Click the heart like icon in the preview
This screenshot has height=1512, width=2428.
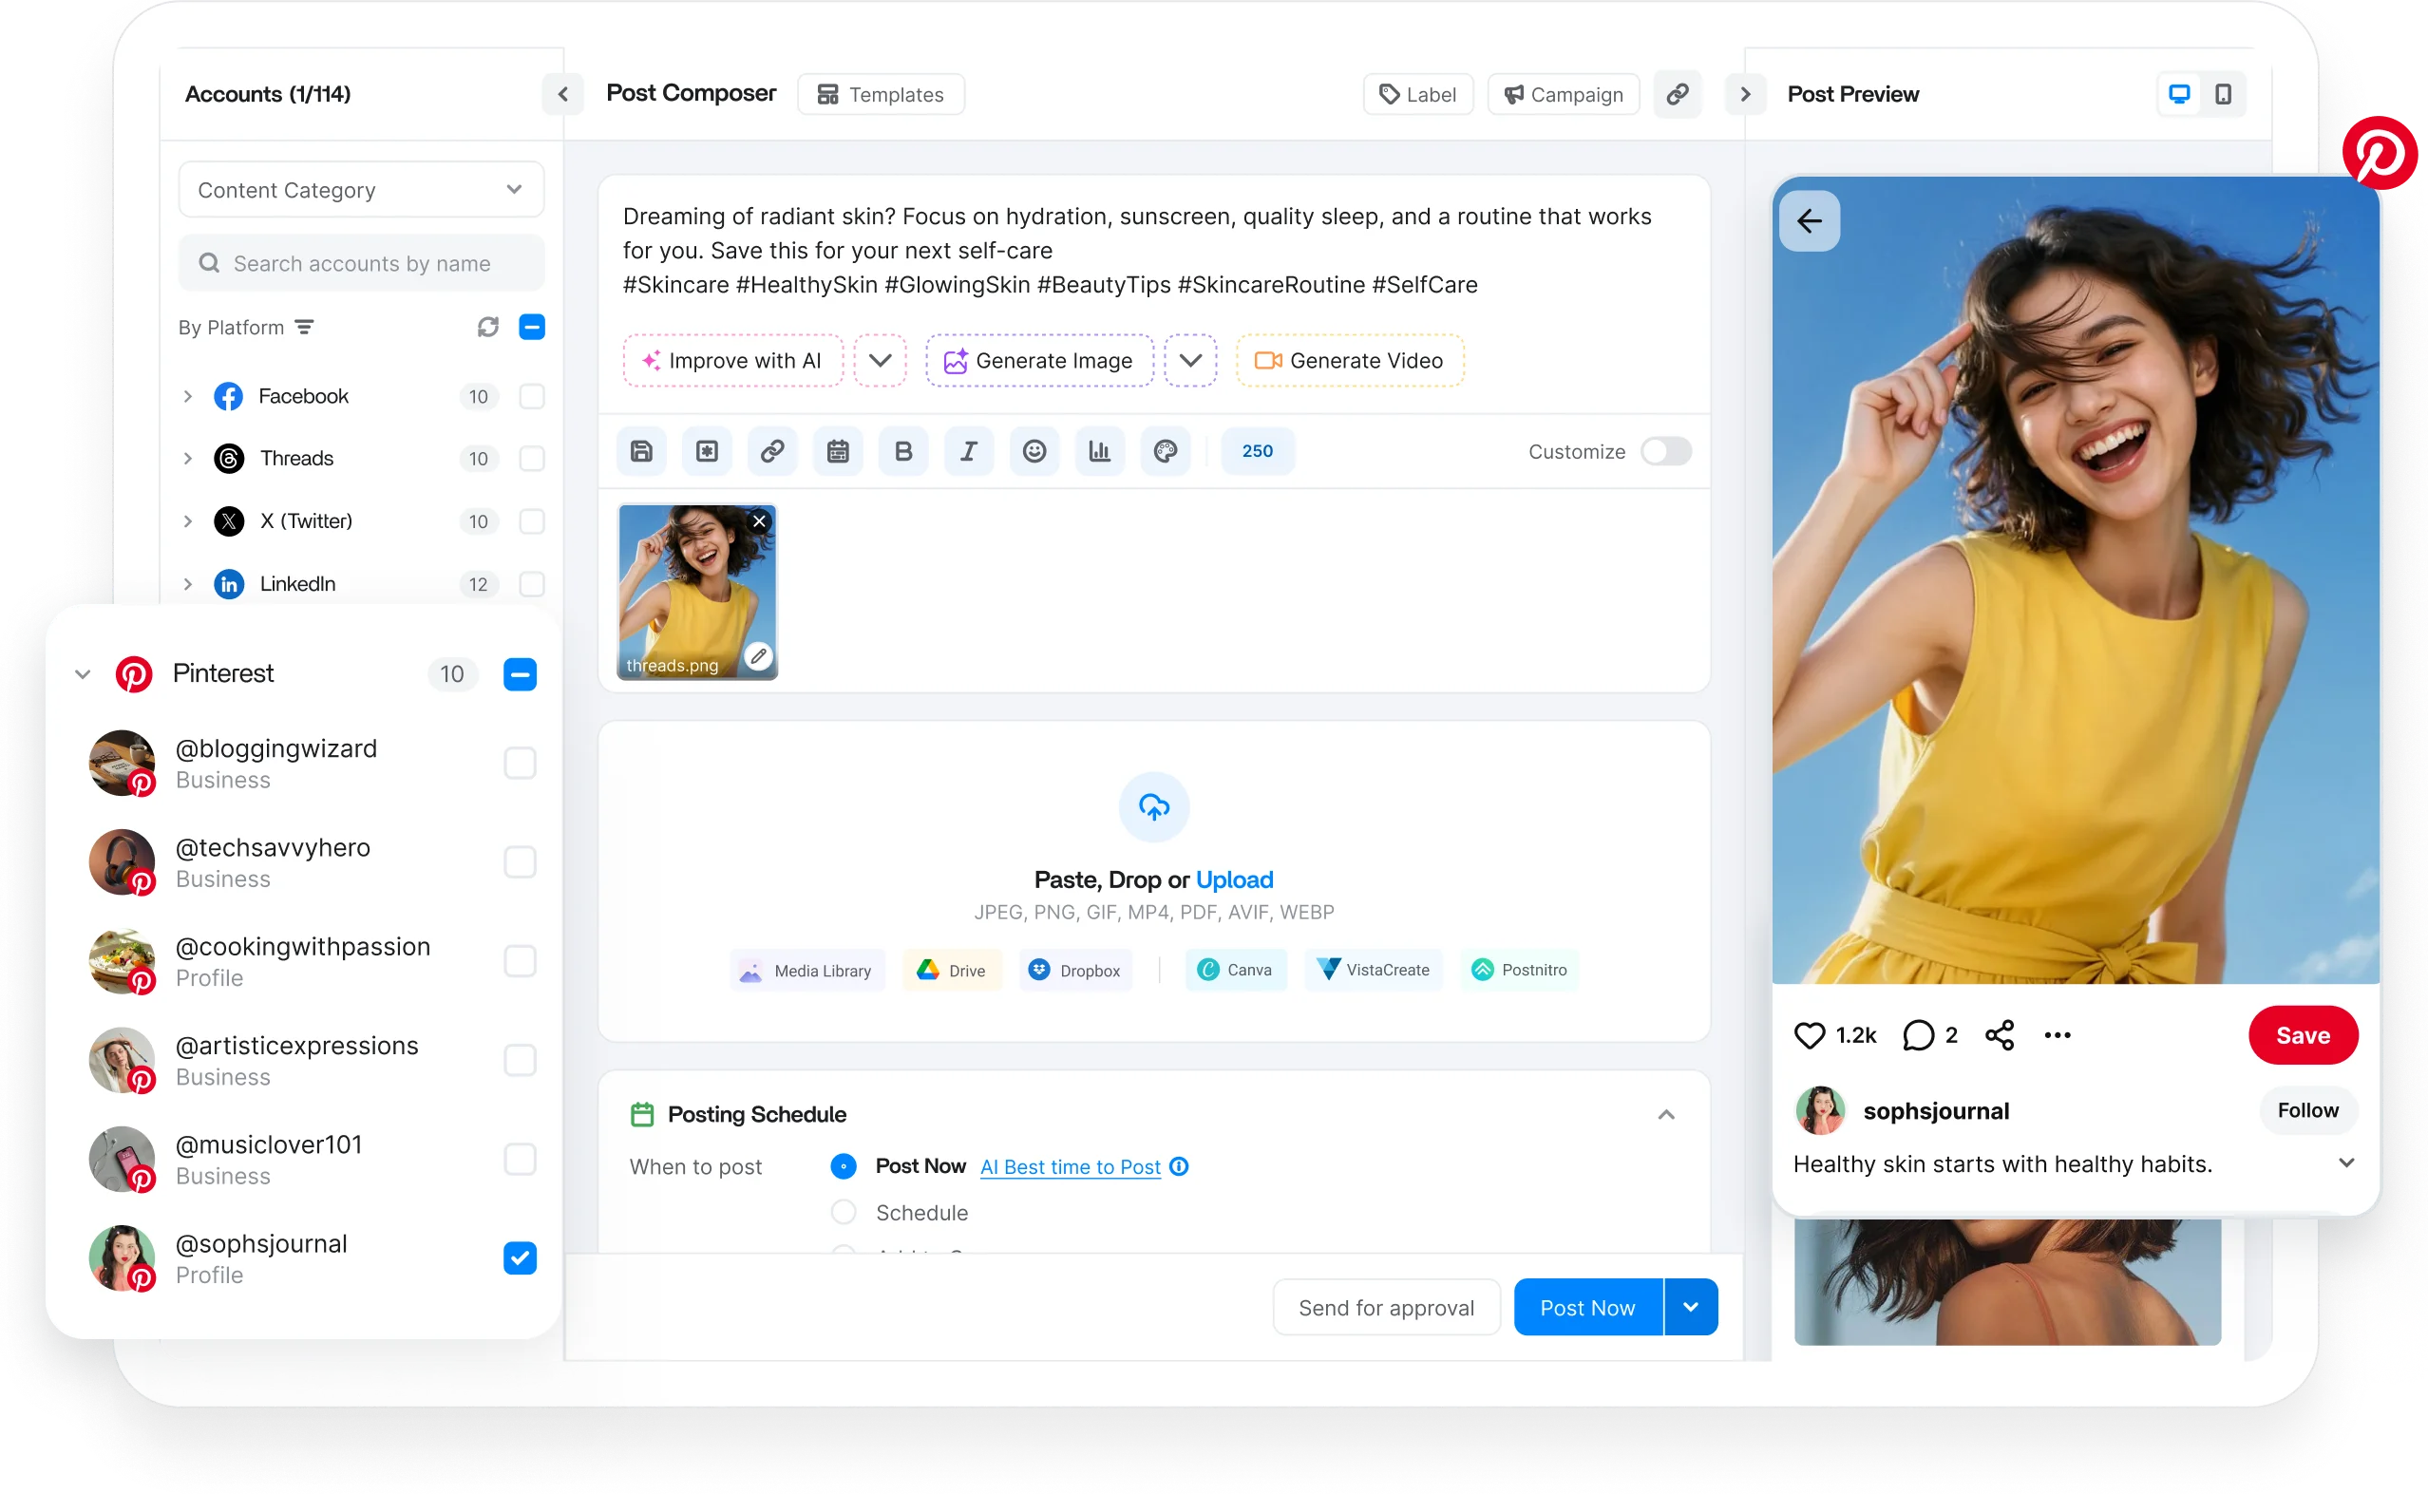pos(1809,1035)
